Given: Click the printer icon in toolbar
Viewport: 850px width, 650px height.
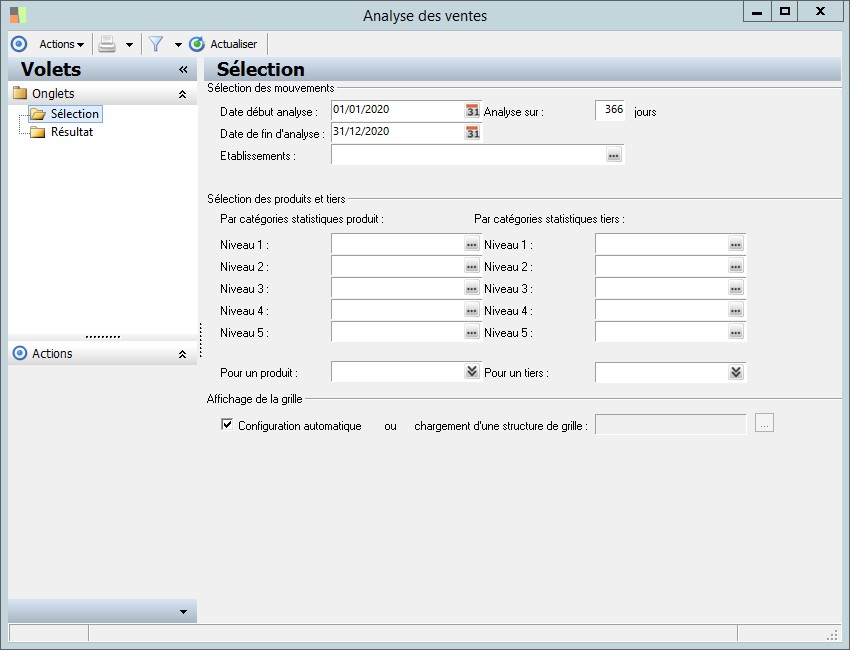Looking at the screenshot, I should coord(107,44).
